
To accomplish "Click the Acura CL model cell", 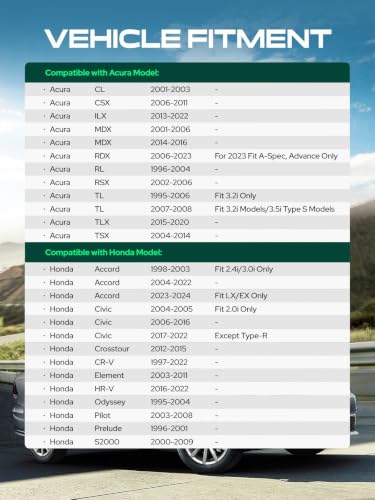I will pyautogui.click(x=99, y=89).
